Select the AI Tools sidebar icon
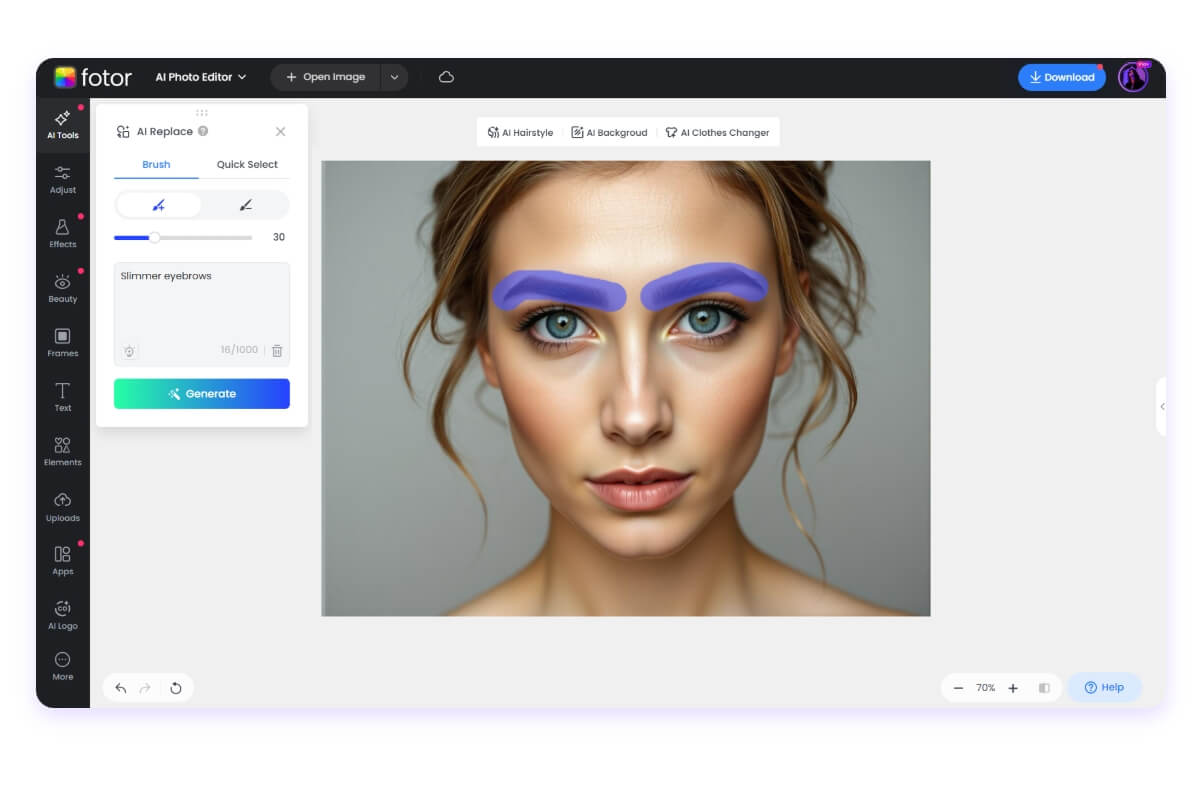Image resolution: width=1200 pixels, height=800 pixels. click(62, 122)
